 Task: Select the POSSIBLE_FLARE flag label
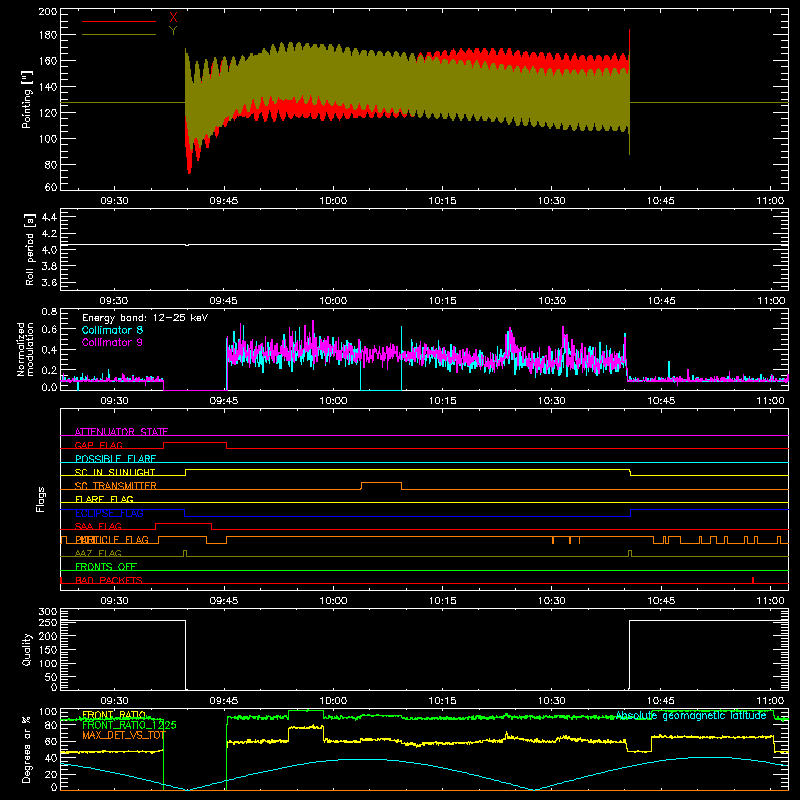point(115,459)
